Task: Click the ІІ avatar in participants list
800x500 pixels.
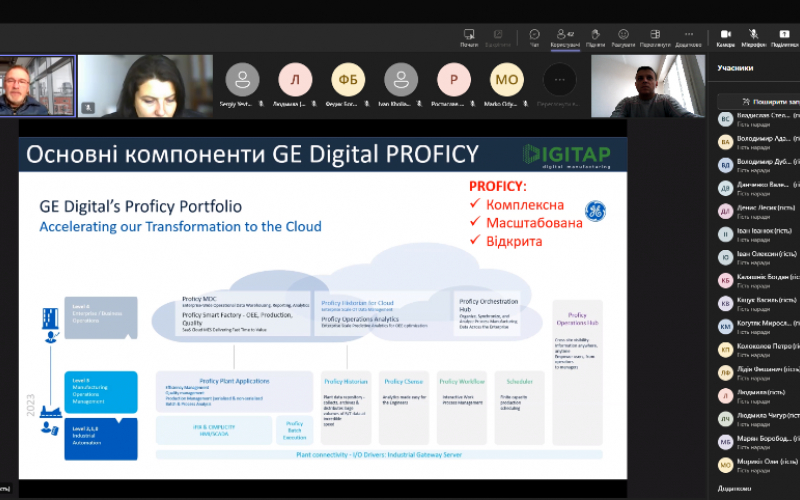Action: [x=726, y=234]
